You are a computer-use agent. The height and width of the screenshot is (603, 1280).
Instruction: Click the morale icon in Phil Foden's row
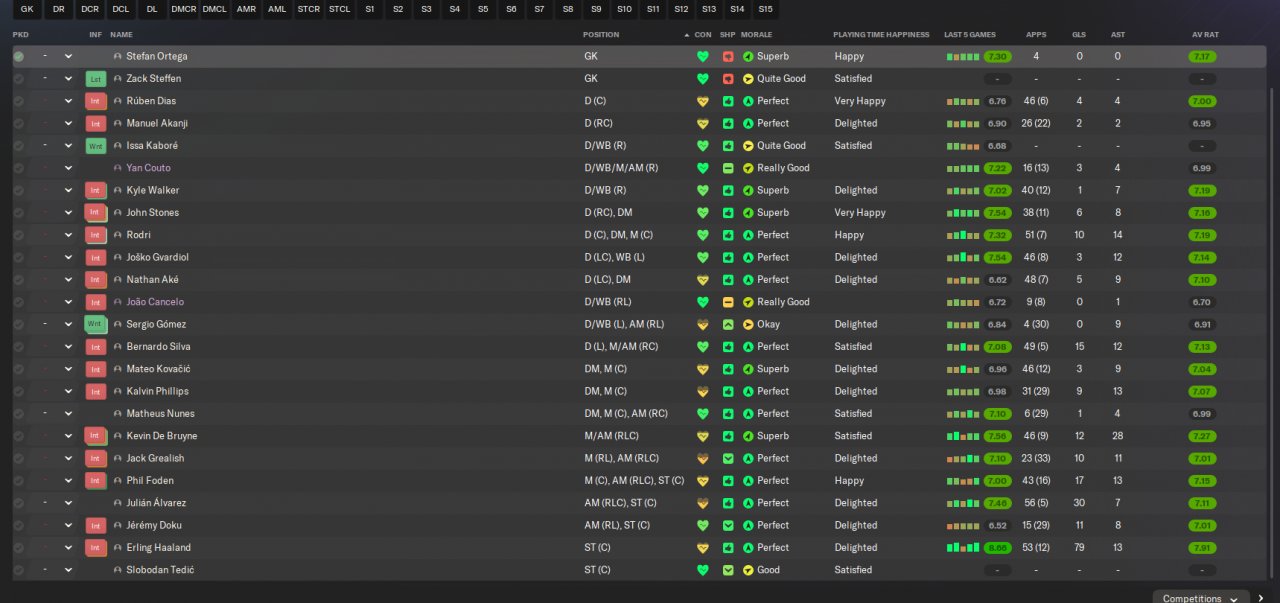[748, 481]
